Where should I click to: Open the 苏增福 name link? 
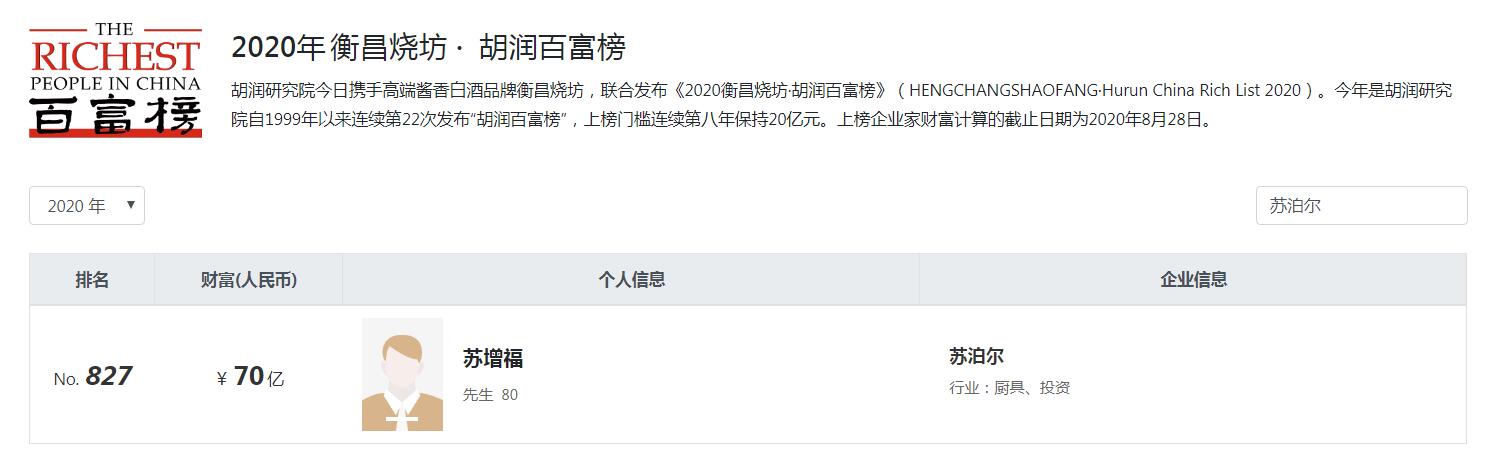493,358
